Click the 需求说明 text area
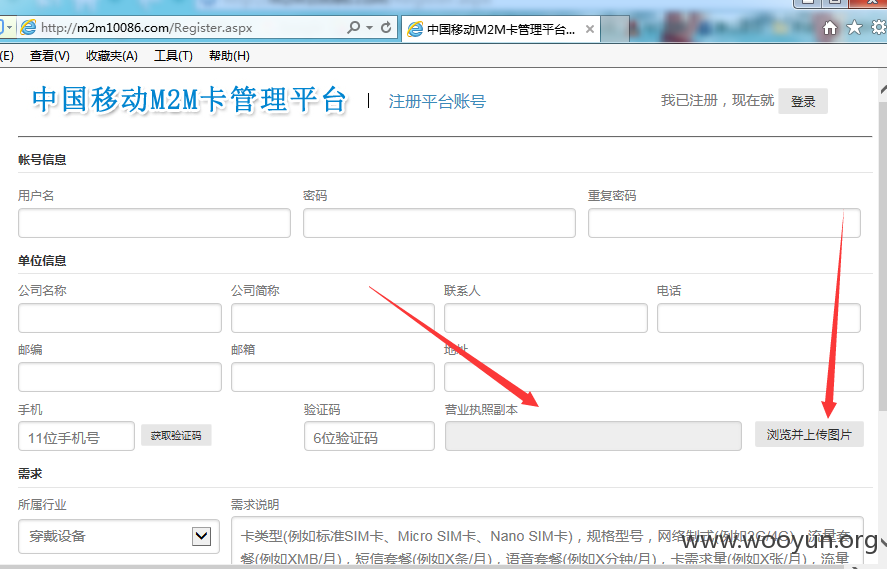This screenshot has height=569, width=887. click(x=547, y=541)
